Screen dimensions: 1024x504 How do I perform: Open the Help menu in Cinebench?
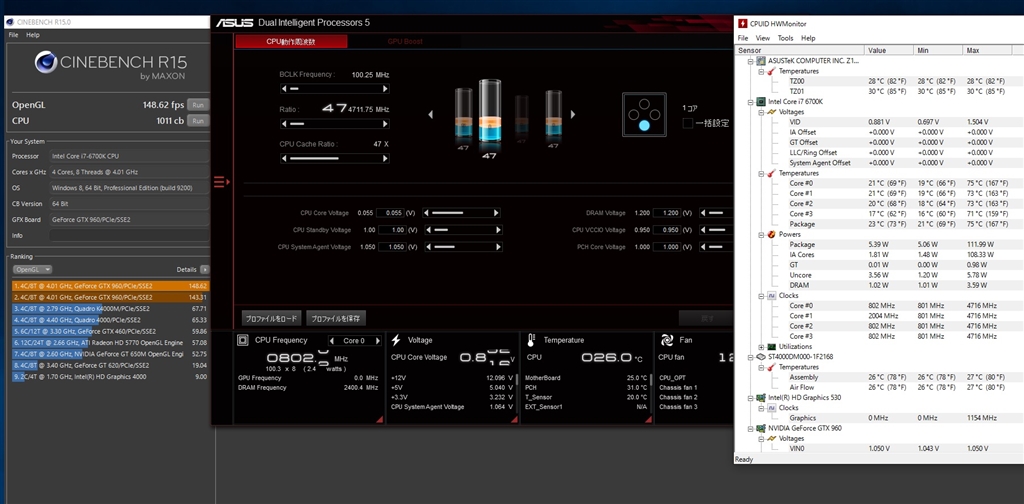[x=33, y=34]
